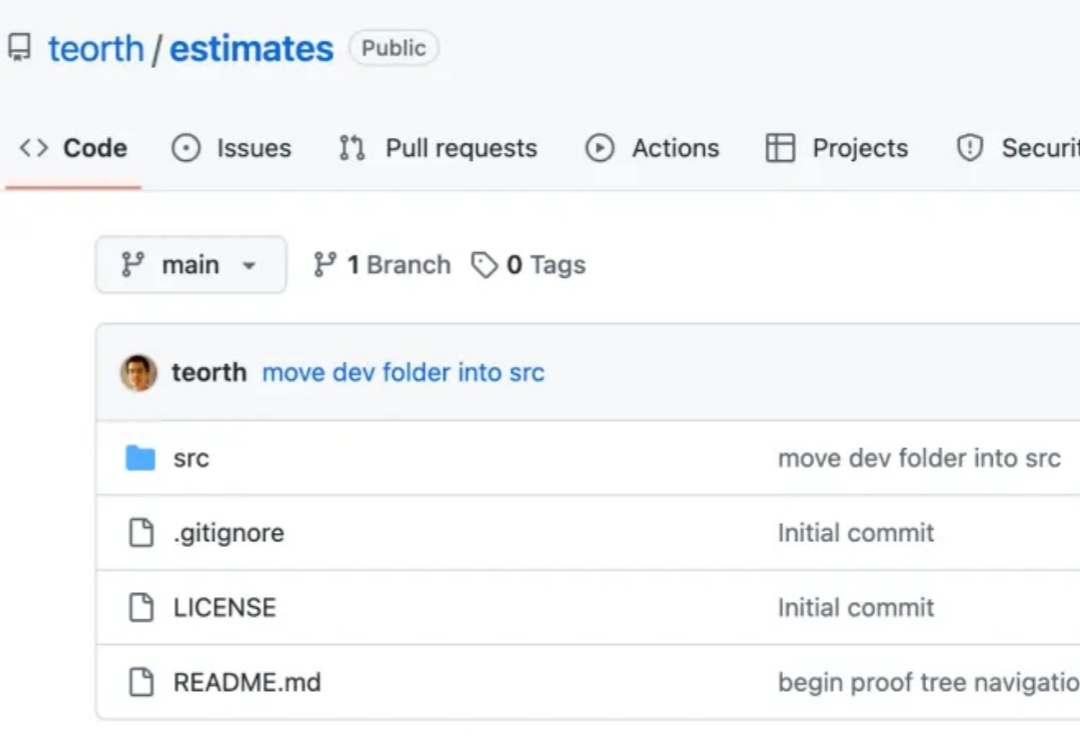Click the branch icon inside main button
Image resolution: width=1080 pixels, height=744 pixels.
133,265
